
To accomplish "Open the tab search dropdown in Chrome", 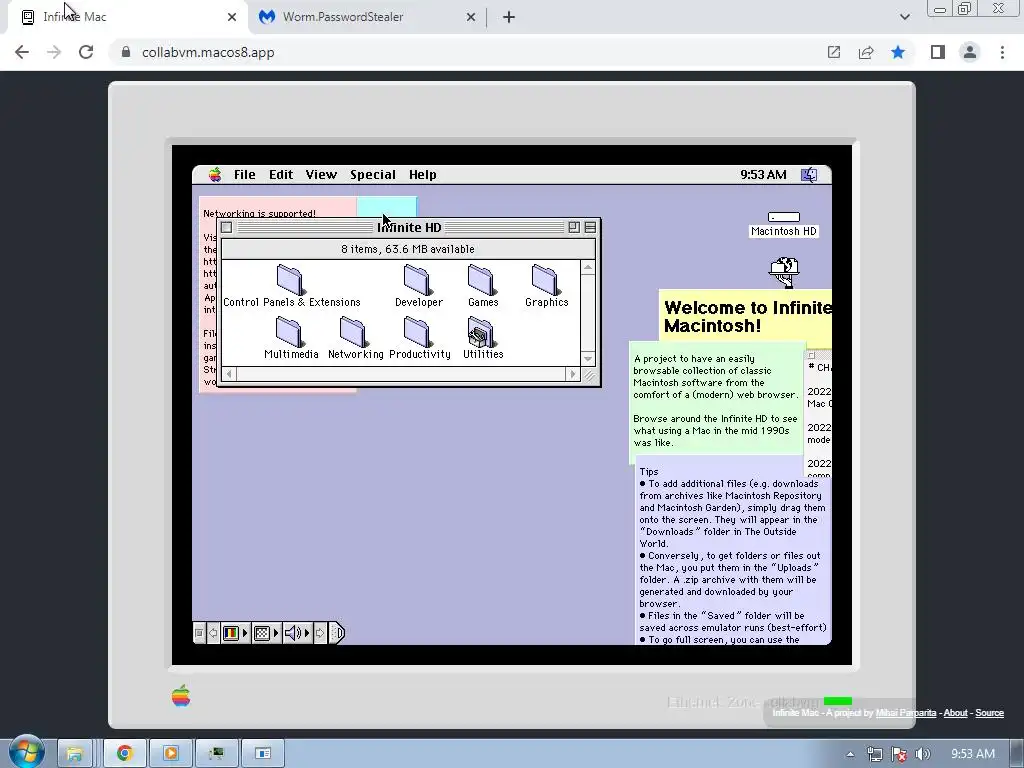I will 904,17.
